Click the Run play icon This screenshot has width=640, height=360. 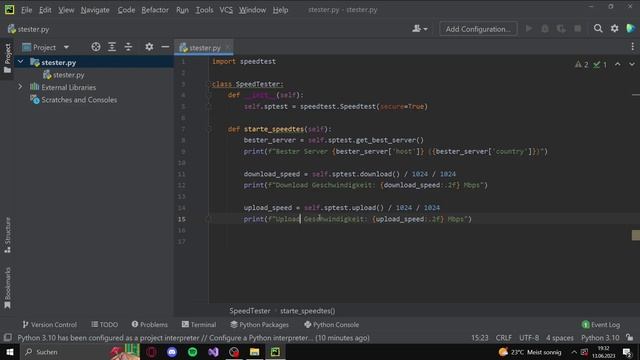pyautogui.click(x=529, y=29)
